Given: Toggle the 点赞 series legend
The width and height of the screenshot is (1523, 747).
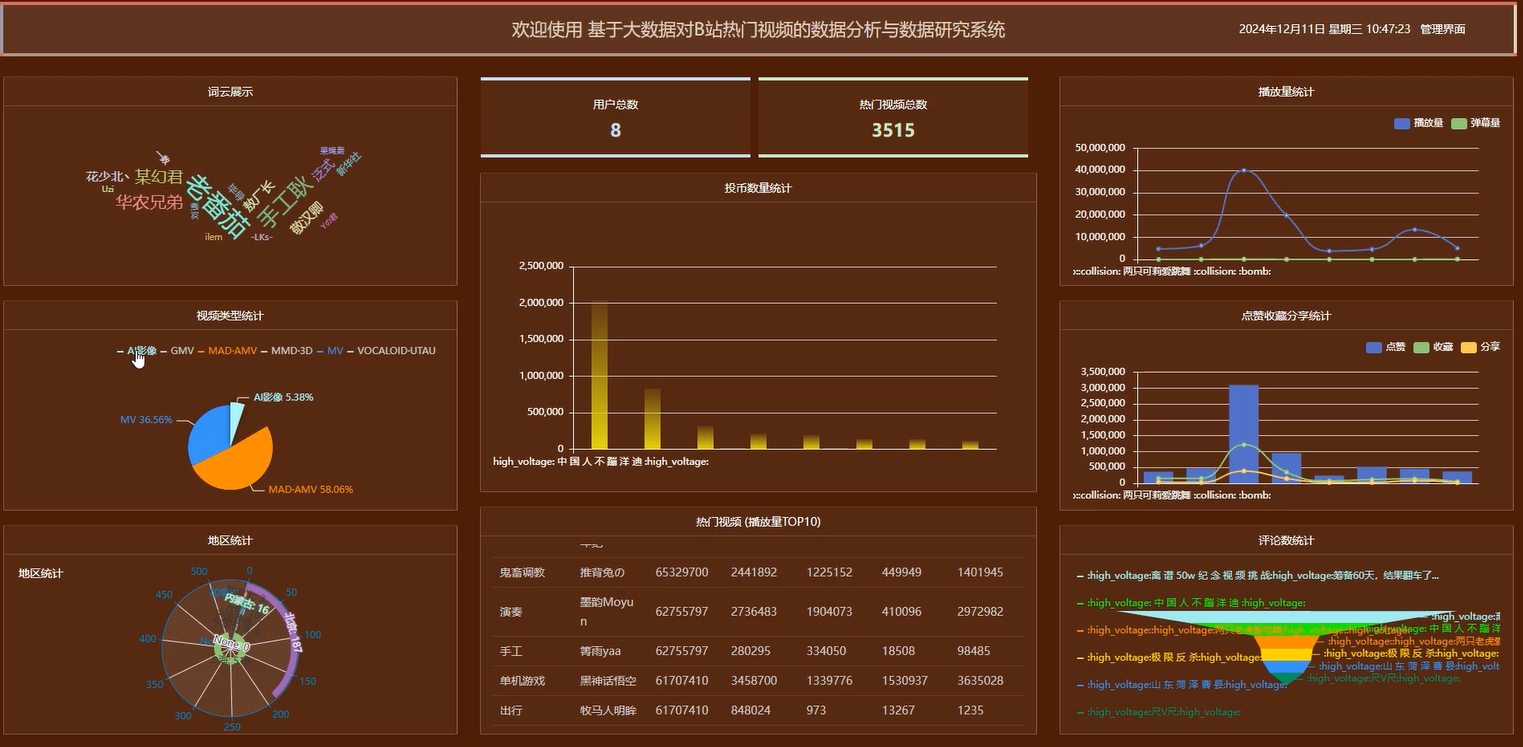Looking at the screenshot, I should [x=1386, y=347].
